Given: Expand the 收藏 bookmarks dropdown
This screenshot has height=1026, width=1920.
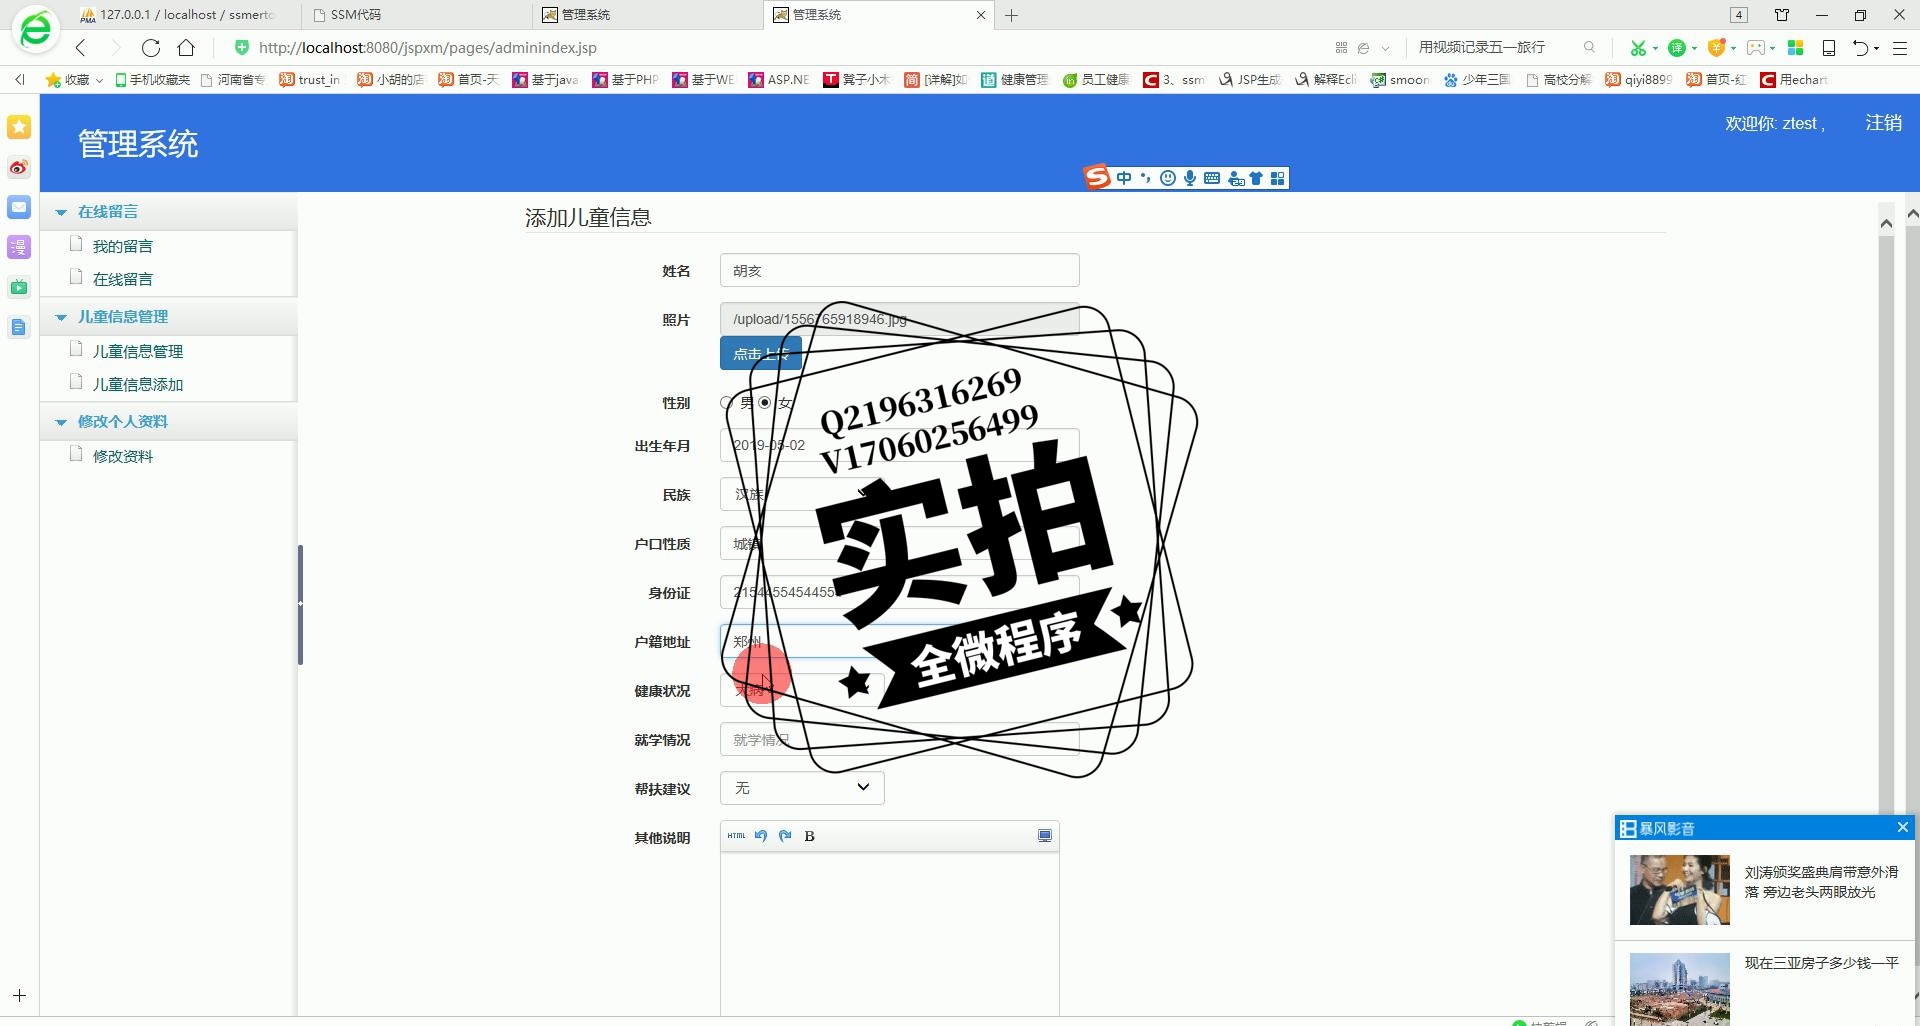Looking at the screenshot, I should 99,80.
